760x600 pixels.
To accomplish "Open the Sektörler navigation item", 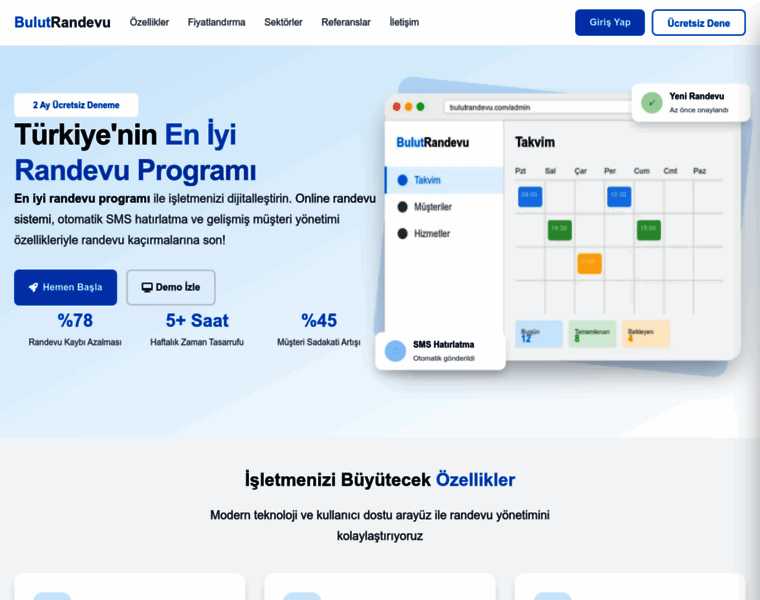I will (x=283, y=22).
